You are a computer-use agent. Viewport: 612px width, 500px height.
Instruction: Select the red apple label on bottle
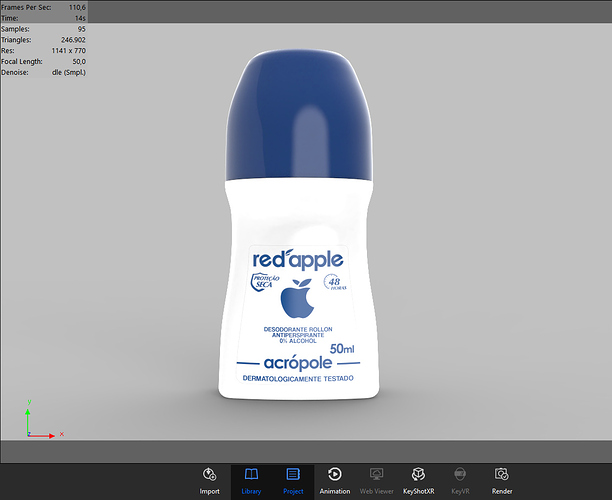tap(299, 315)
